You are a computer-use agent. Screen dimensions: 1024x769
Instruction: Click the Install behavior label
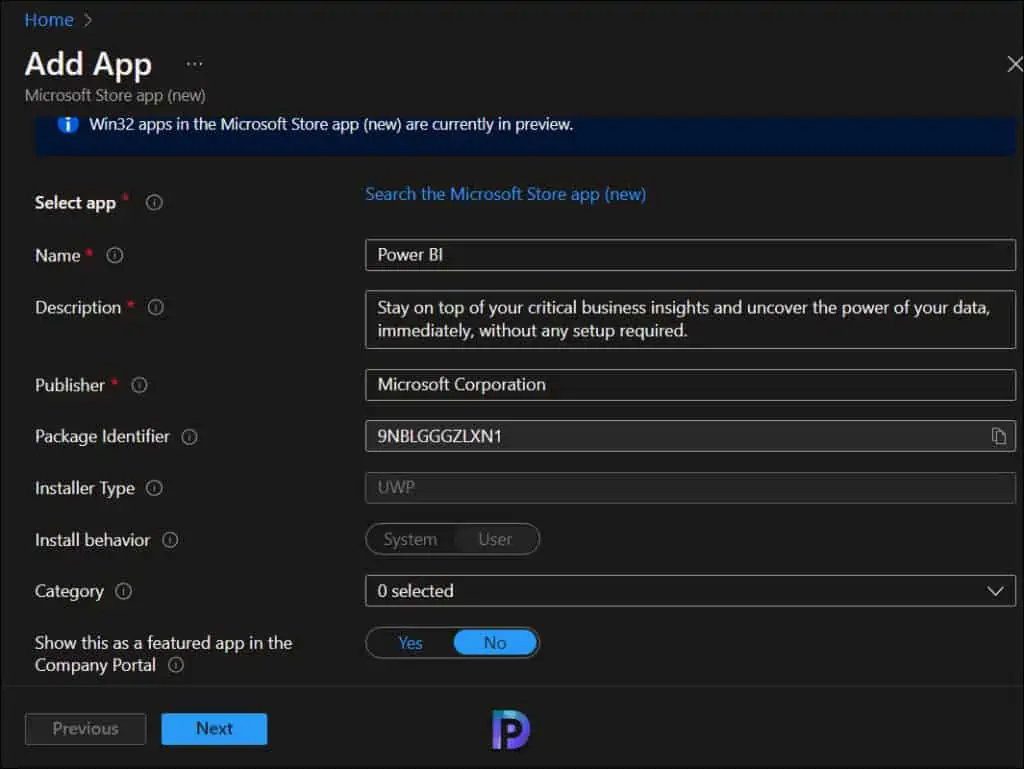[x=92, y=540]
